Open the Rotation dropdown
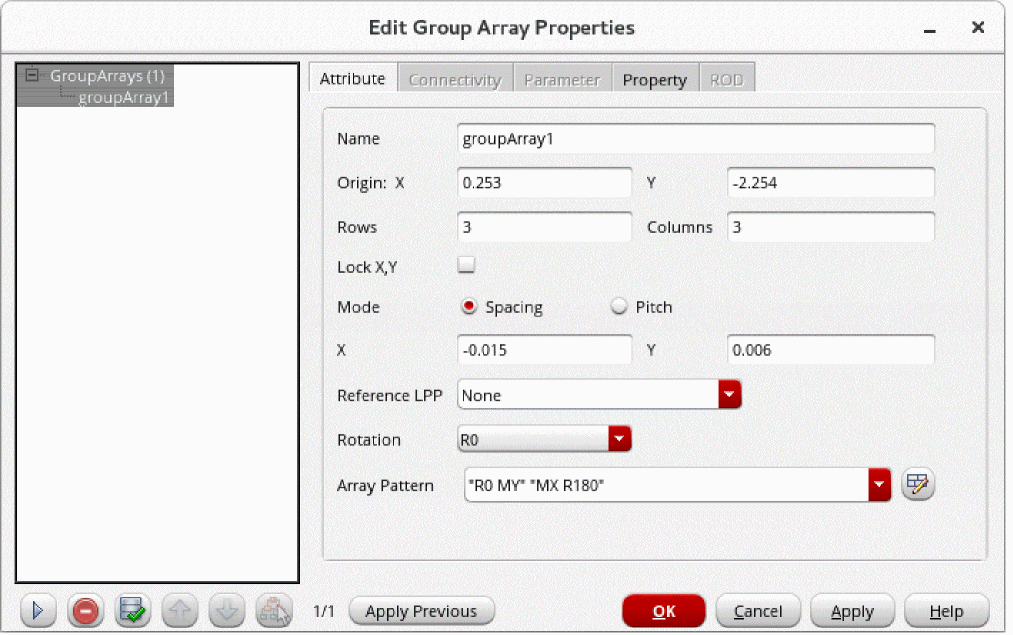Viewport: 1013px width, 635px height. [x=620, y=439]
